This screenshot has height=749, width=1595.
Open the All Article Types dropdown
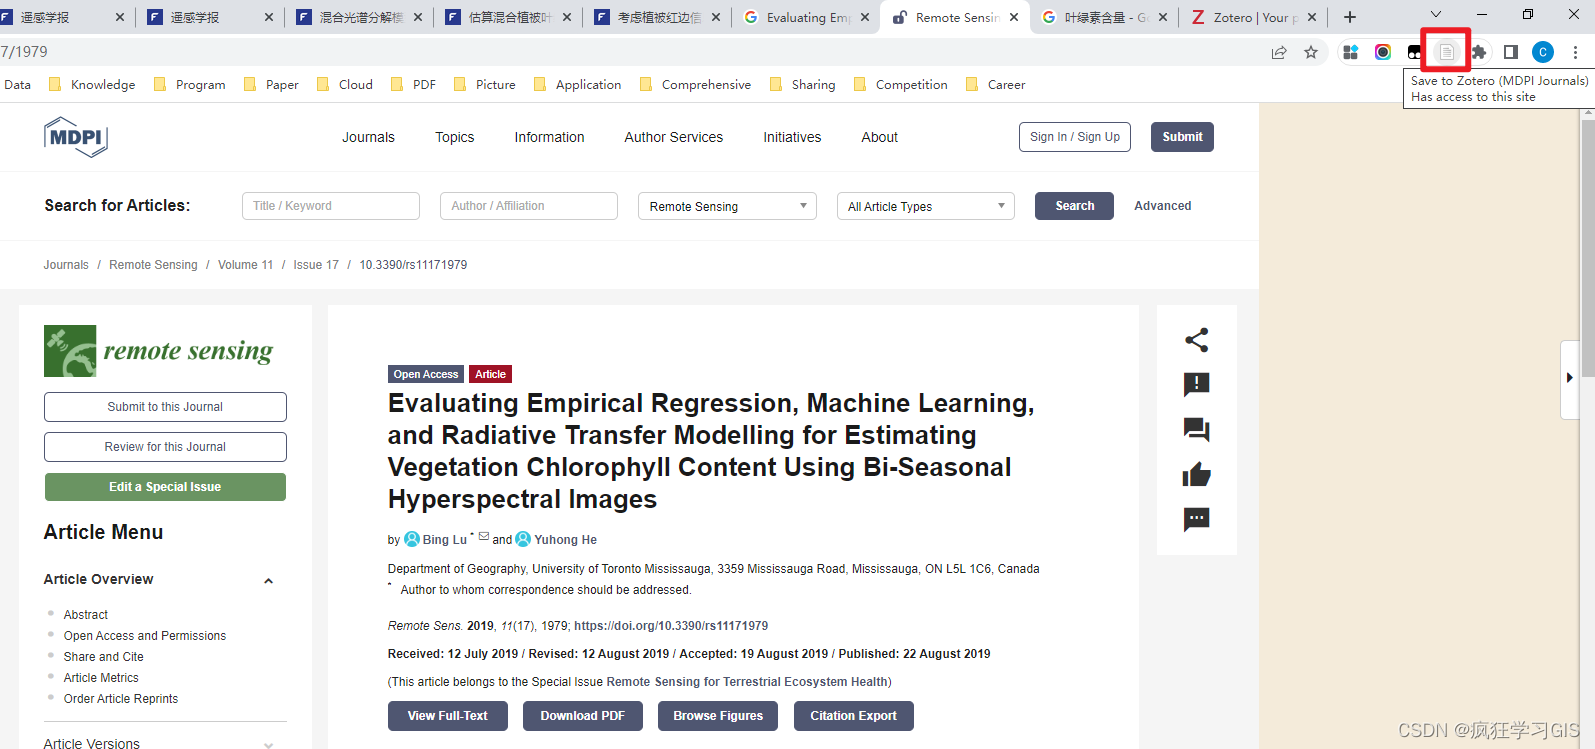click(x=925, y=206)
